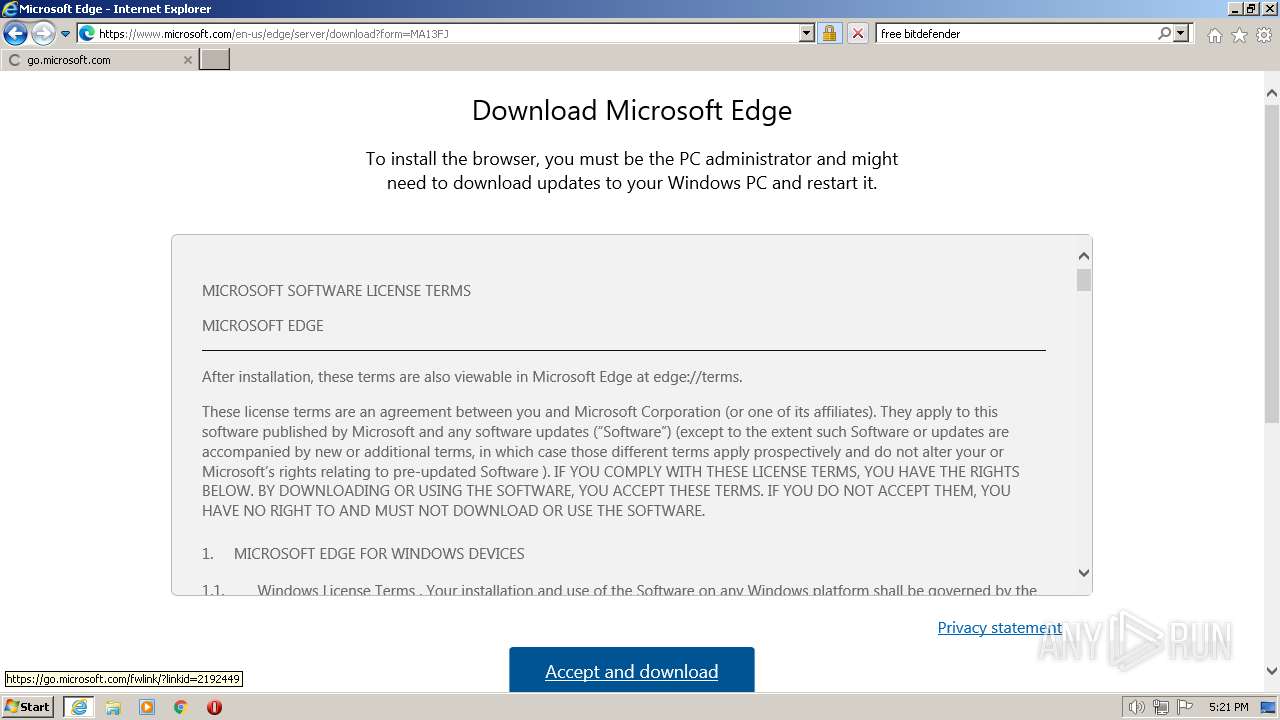The width and height of the screenshot is (1280, 720).
Task: Click the search box containing free bitdefender
Action: coord(1016,33)
